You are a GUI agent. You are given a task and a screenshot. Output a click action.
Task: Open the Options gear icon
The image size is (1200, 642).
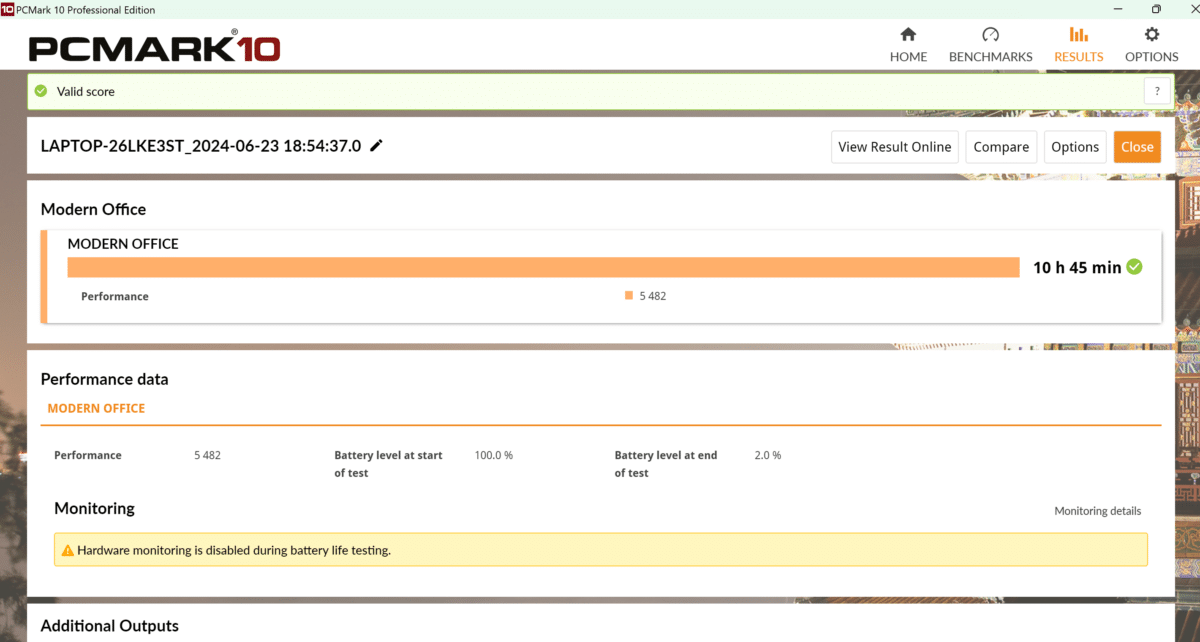coord(1152,35)
